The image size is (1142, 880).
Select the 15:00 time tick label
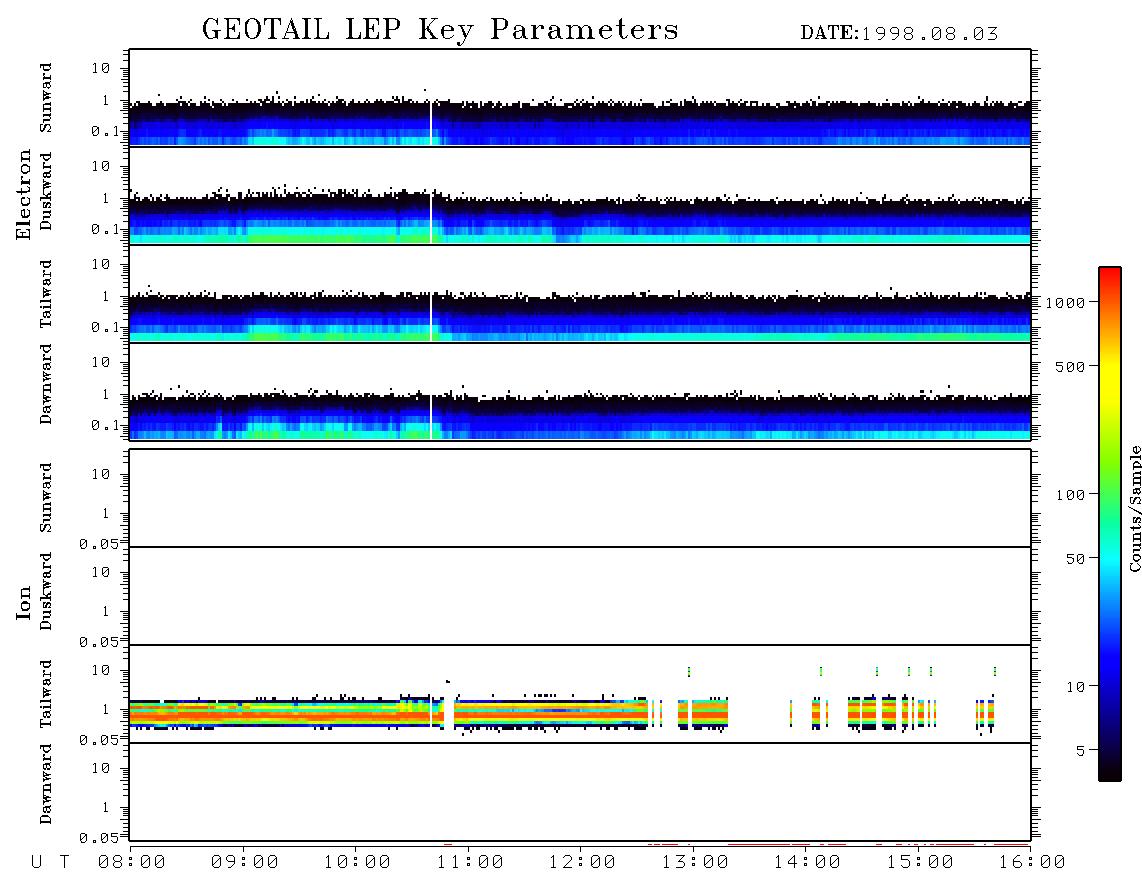pyautogui.click(x=920, y=863)
